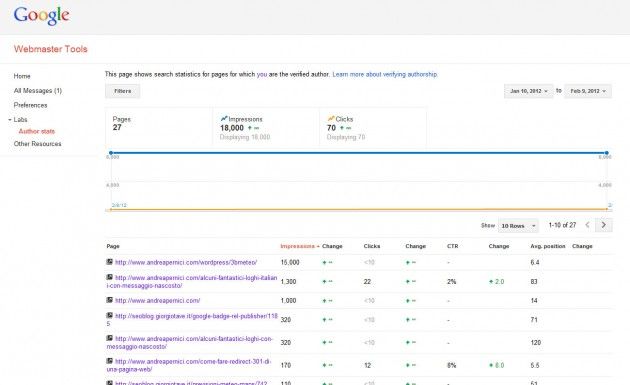Follow Learn more about verifying authorship link
This screenshot has width=630, height=385.
[x=385, y=74]
